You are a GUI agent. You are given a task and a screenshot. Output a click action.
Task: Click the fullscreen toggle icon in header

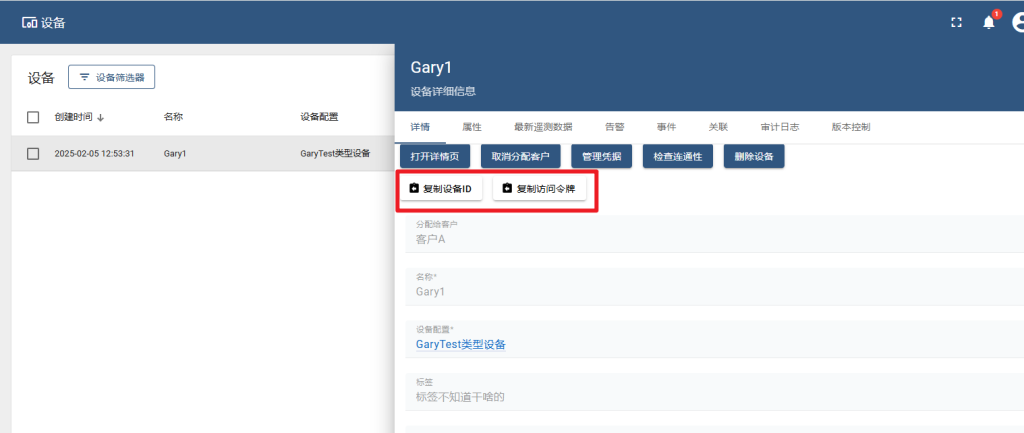957,23
